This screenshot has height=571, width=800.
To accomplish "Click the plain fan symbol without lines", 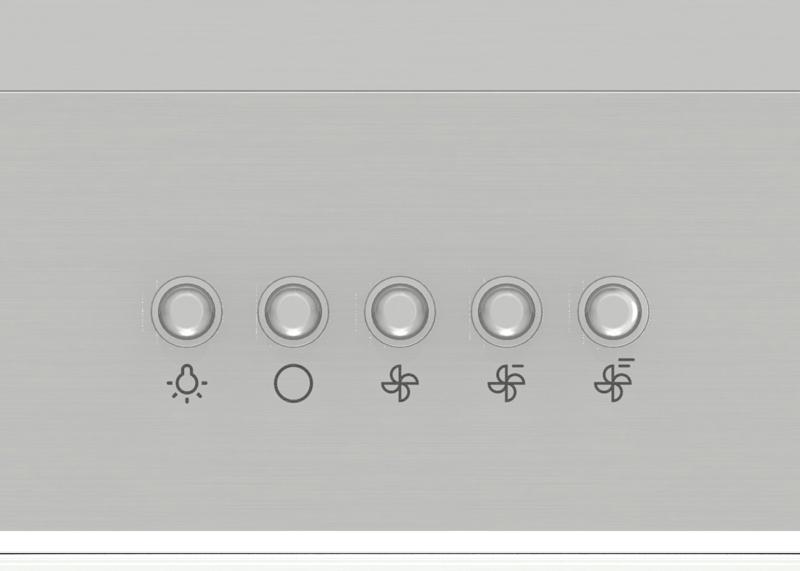I will [x=400, y=383].
